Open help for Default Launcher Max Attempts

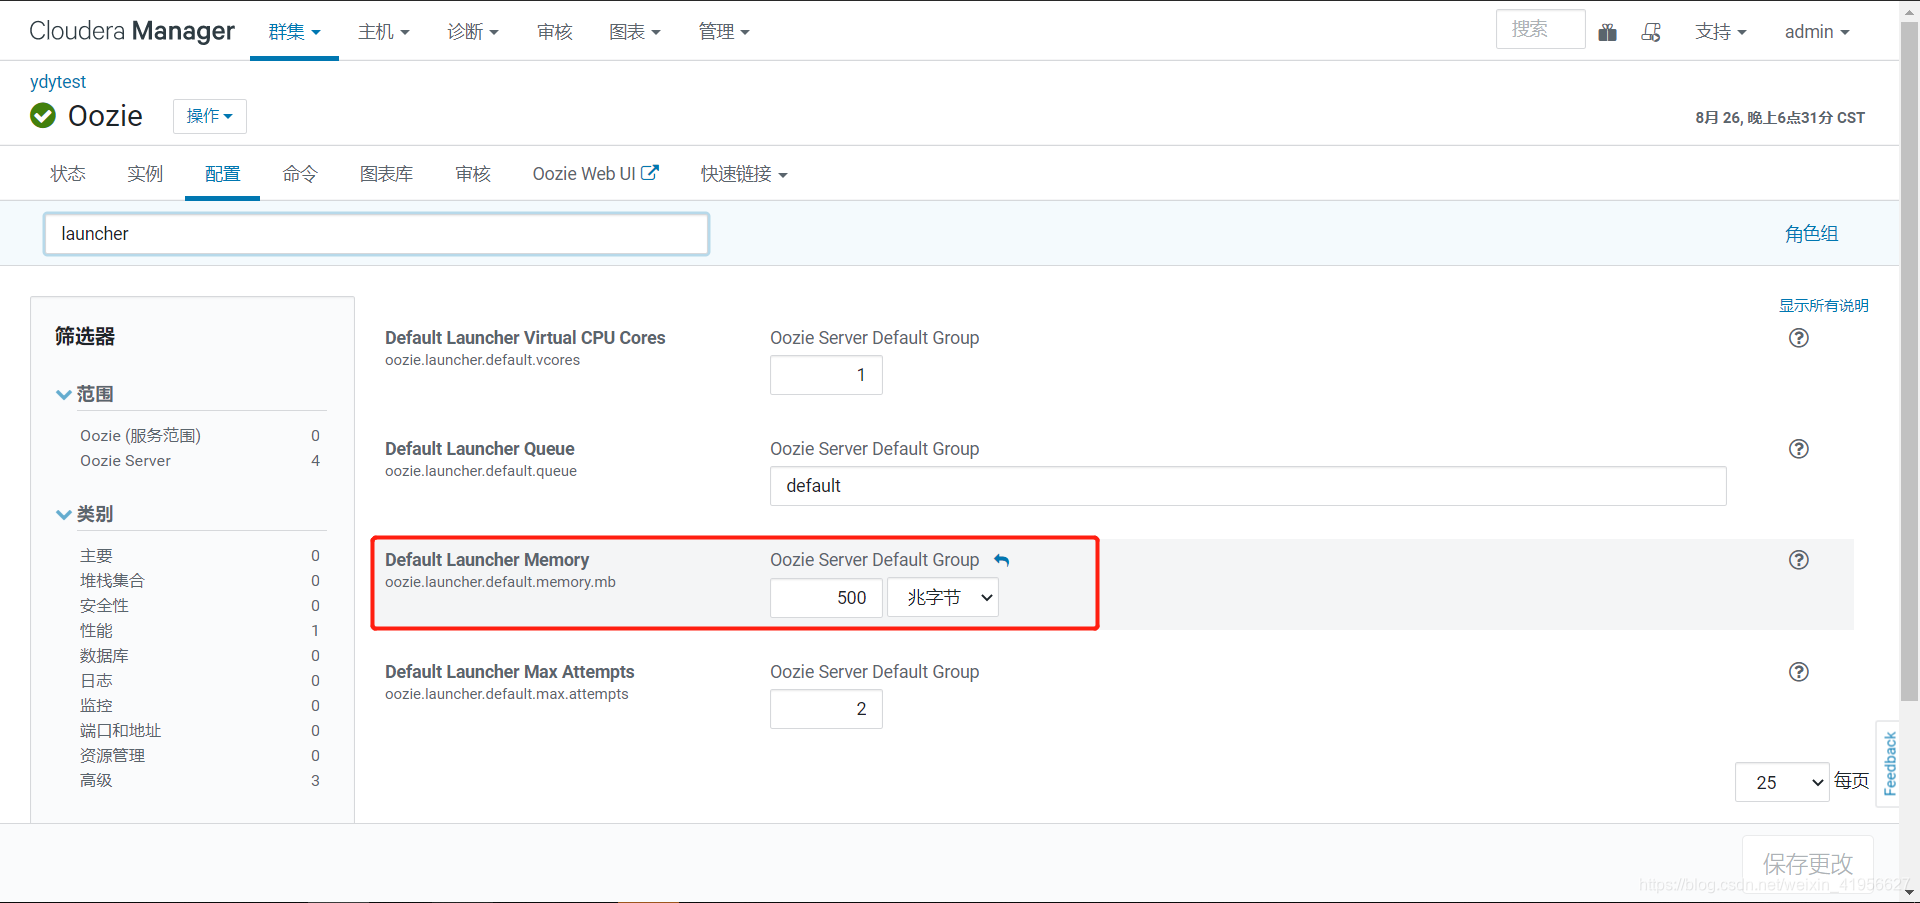coord(1799,672)
